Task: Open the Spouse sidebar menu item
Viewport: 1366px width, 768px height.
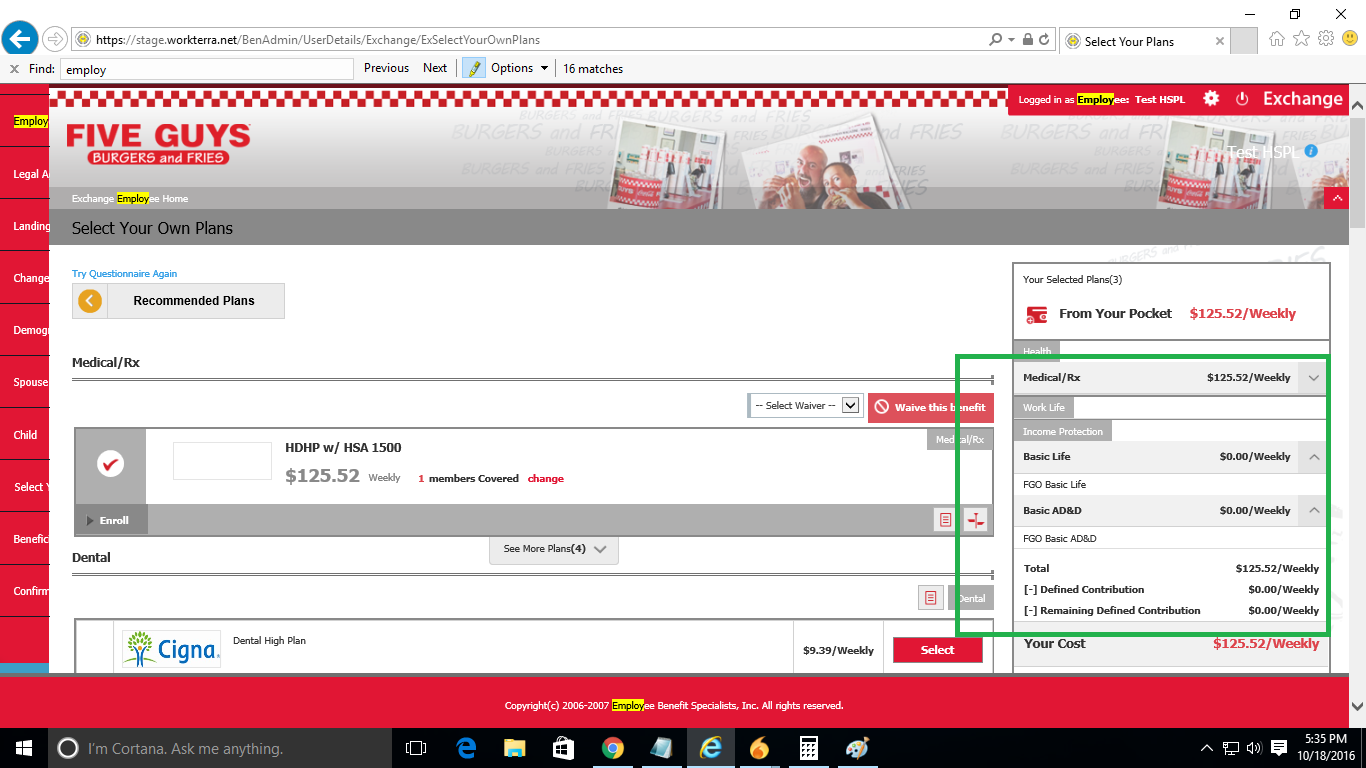Action: pyautogui.click(x=24, y=382)
